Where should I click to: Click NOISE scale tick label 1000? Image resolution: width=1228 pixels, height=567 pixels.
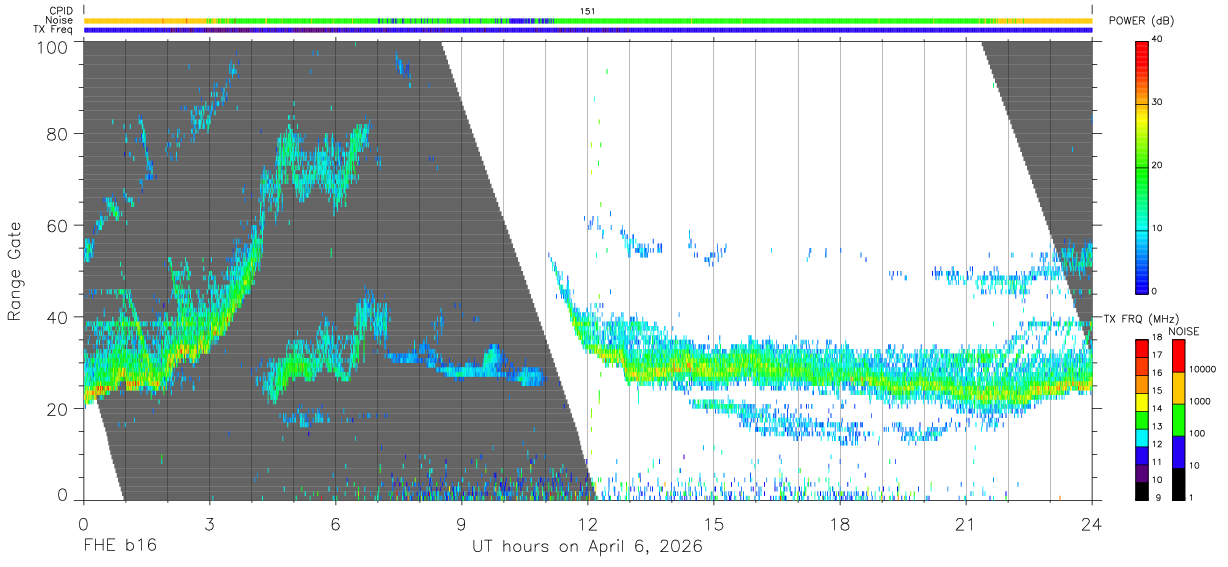[x=1199, y=401]
